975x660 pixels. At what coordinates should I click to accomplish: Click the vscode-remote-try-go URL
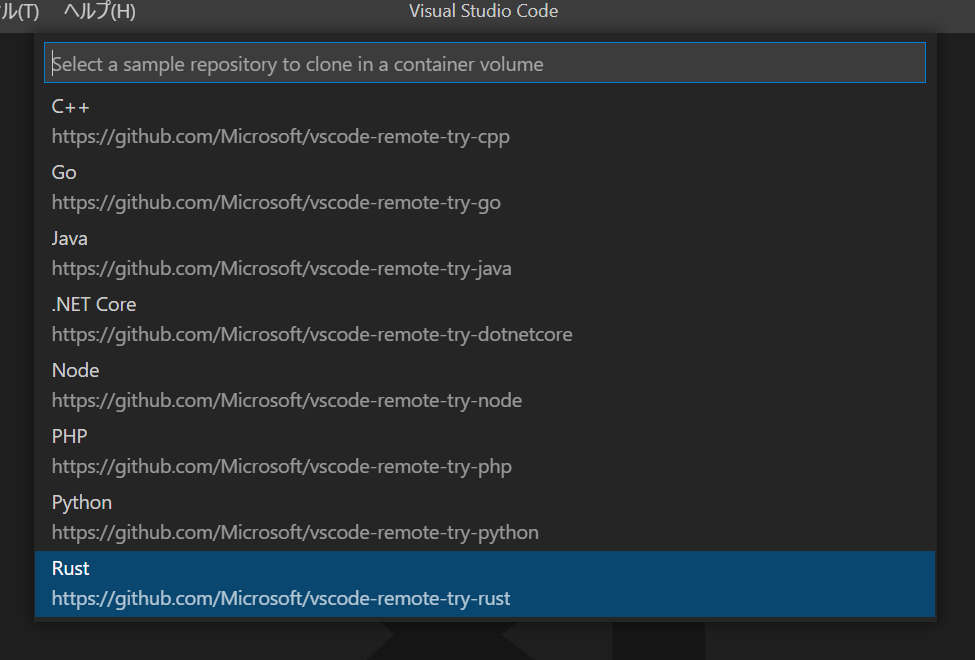[276, 203]
